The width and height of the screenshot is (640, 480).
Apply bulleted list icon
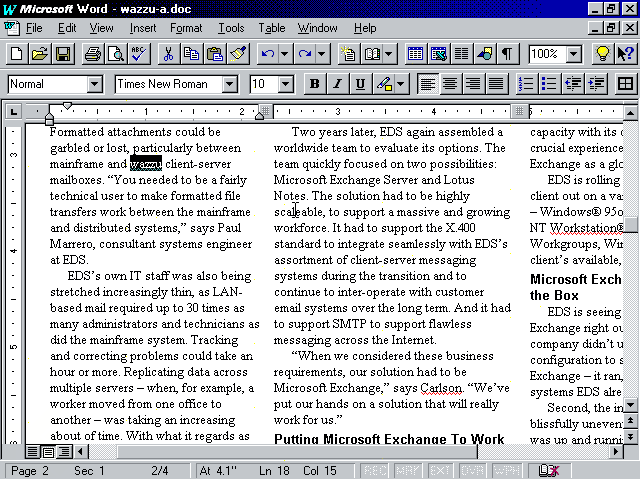(549, 84)
